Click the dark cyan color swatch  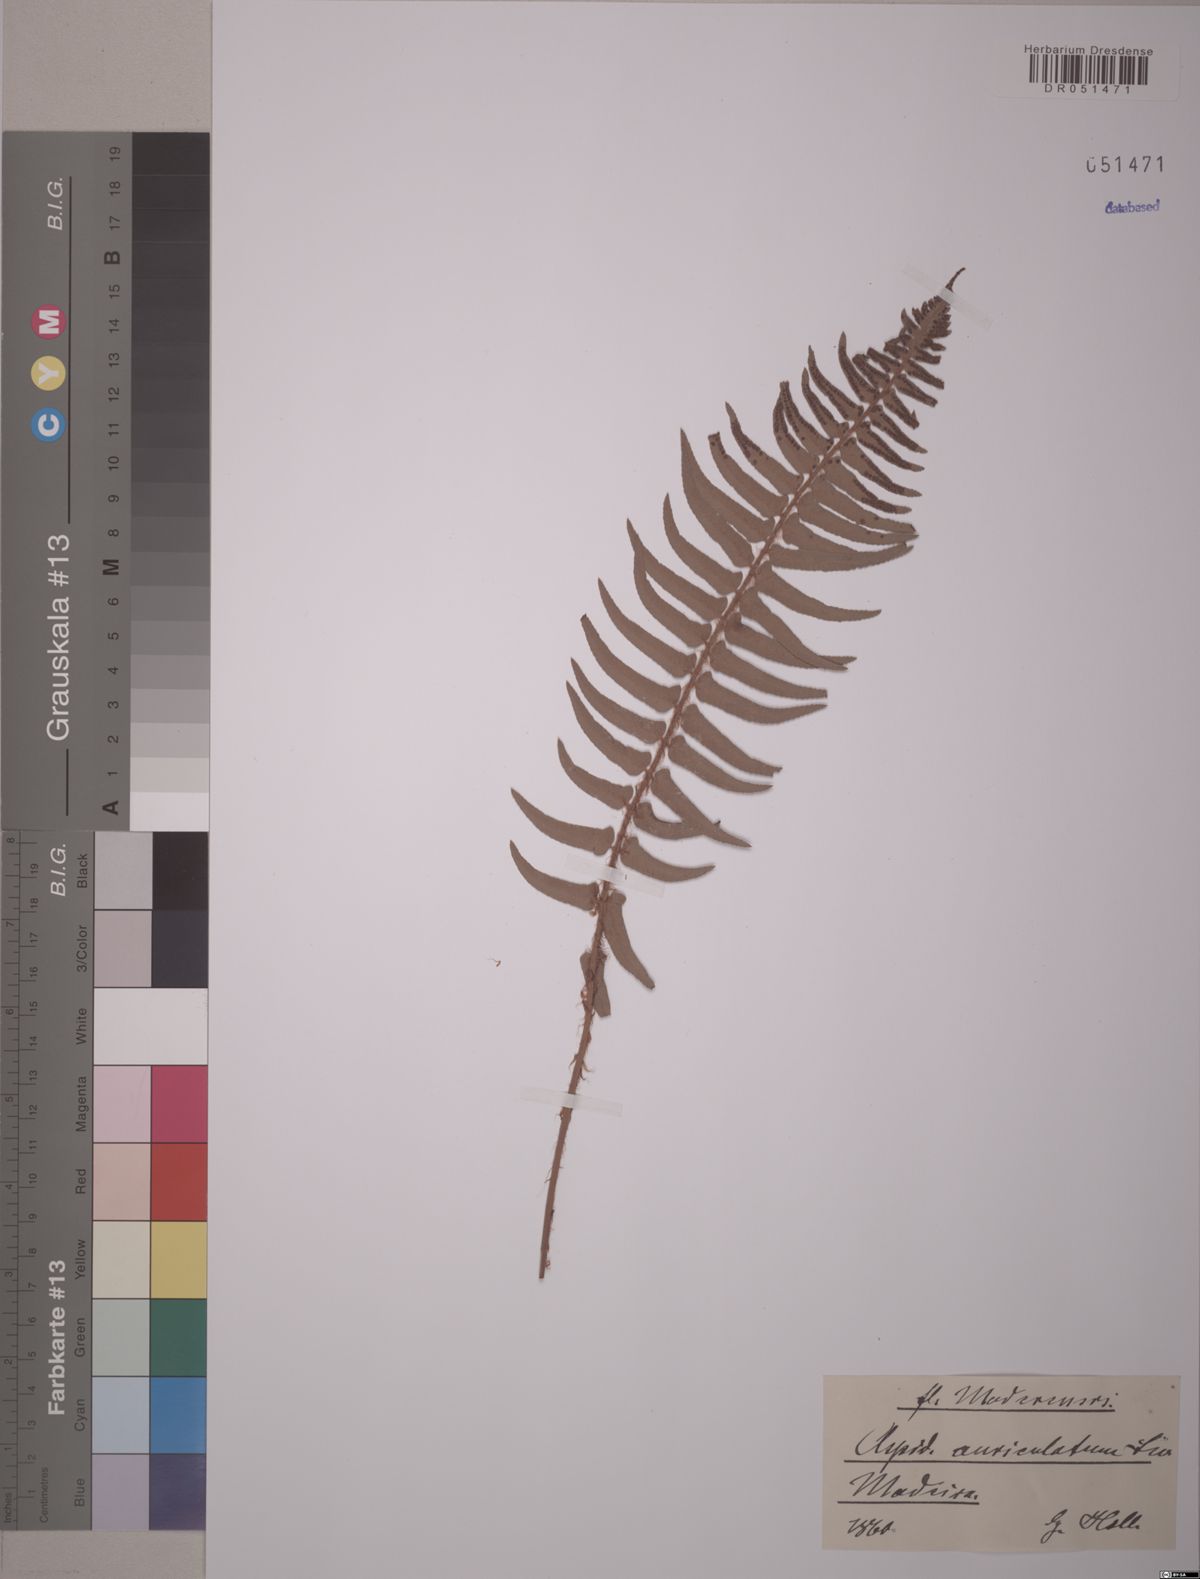[179, 1415]
